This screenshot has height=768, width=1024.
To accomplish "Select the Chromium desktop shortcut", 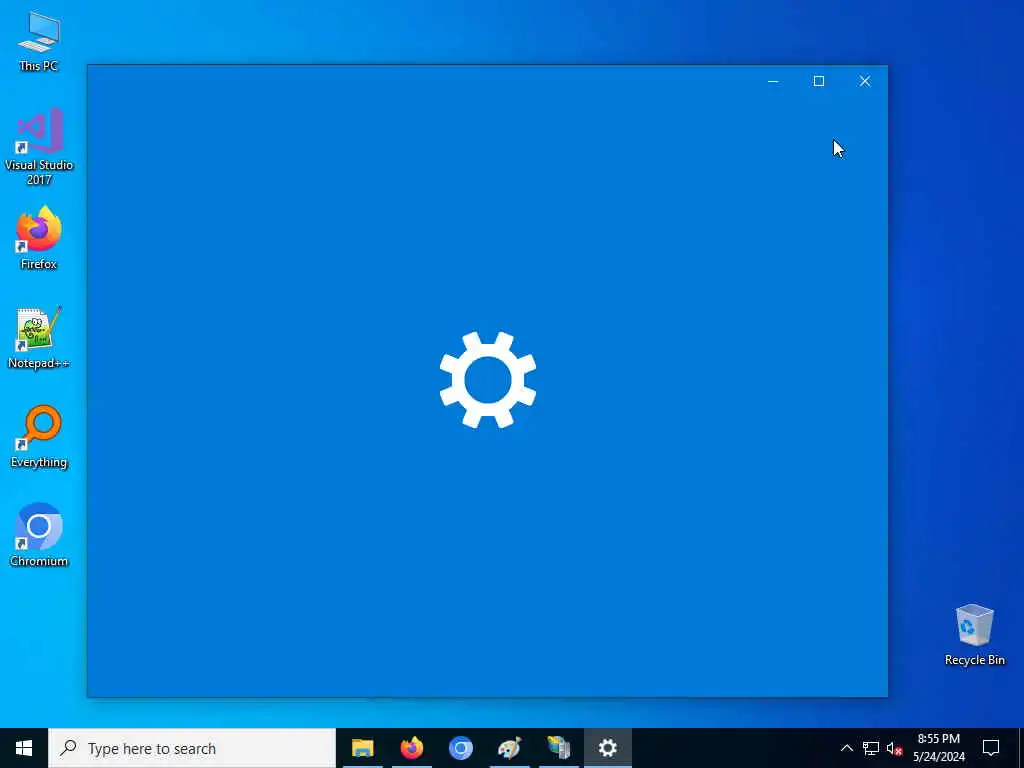I will 39,534.
